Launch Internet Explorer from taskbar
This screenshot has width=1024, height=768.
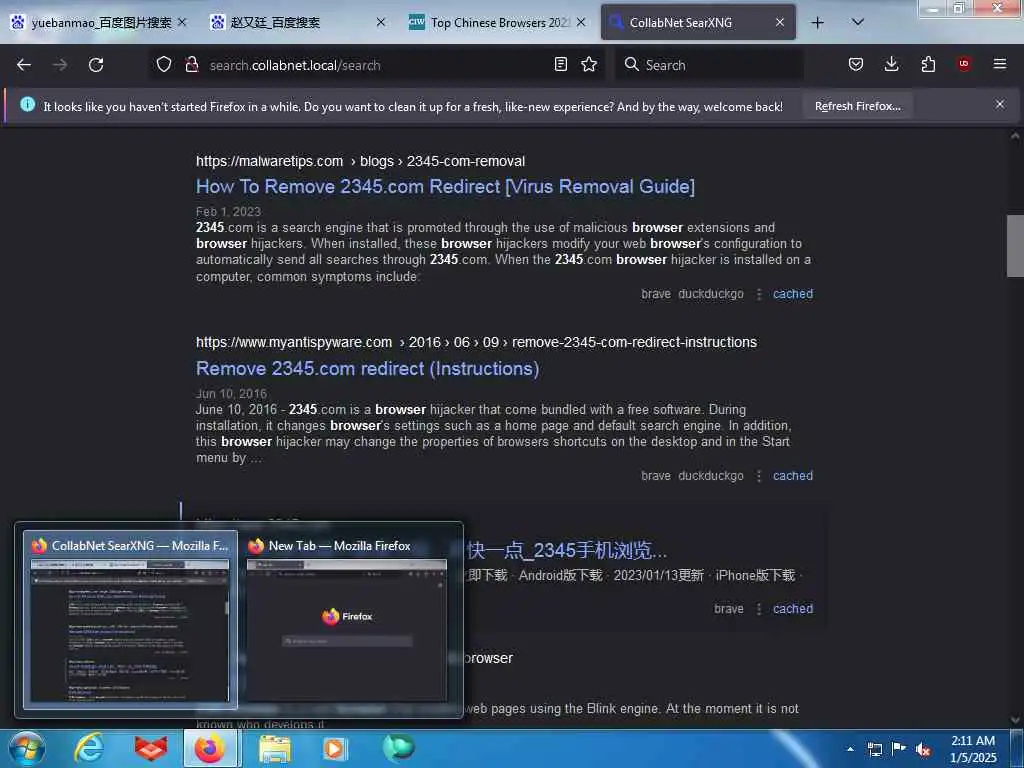[88, 748]
